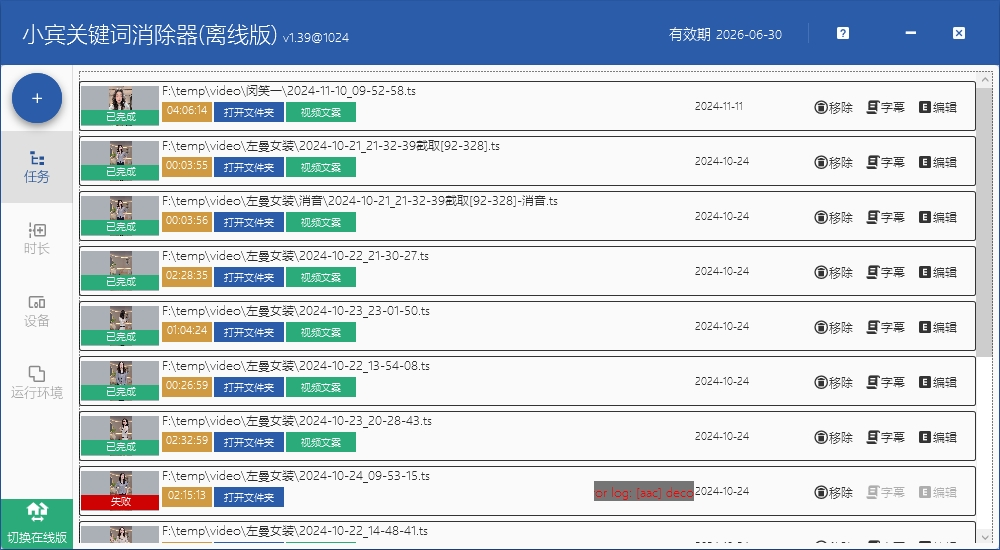Edit the 2024-10-22_13-54-08.ts task
The width and height of the screenshot is (1000, 550).
(x=938, y=382)
